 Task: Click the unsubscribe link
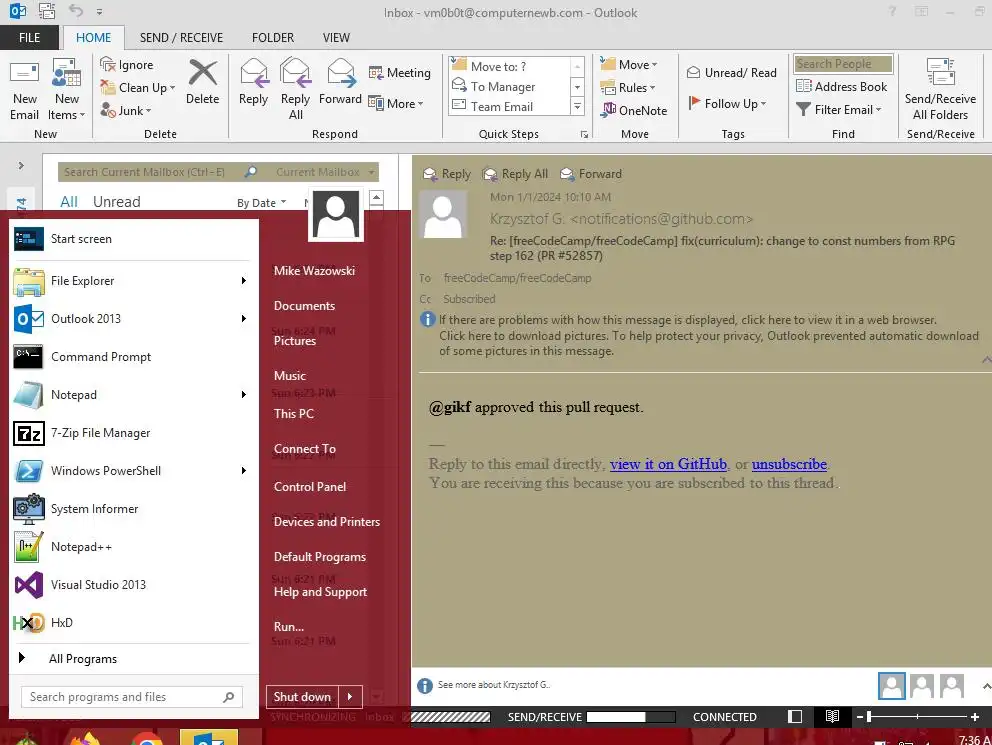[x=789, y=464]
